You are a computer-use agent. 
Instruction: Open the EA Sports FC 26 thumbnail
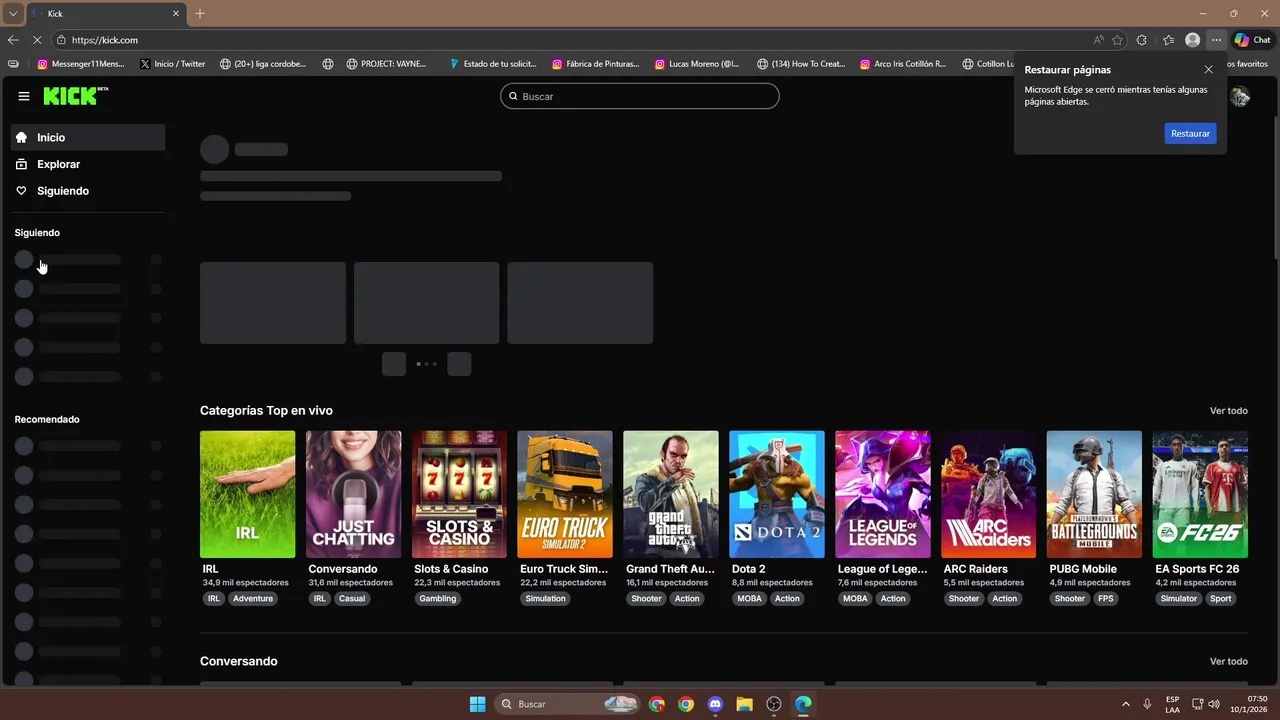pyautogui.click(x=1200, y=494)
